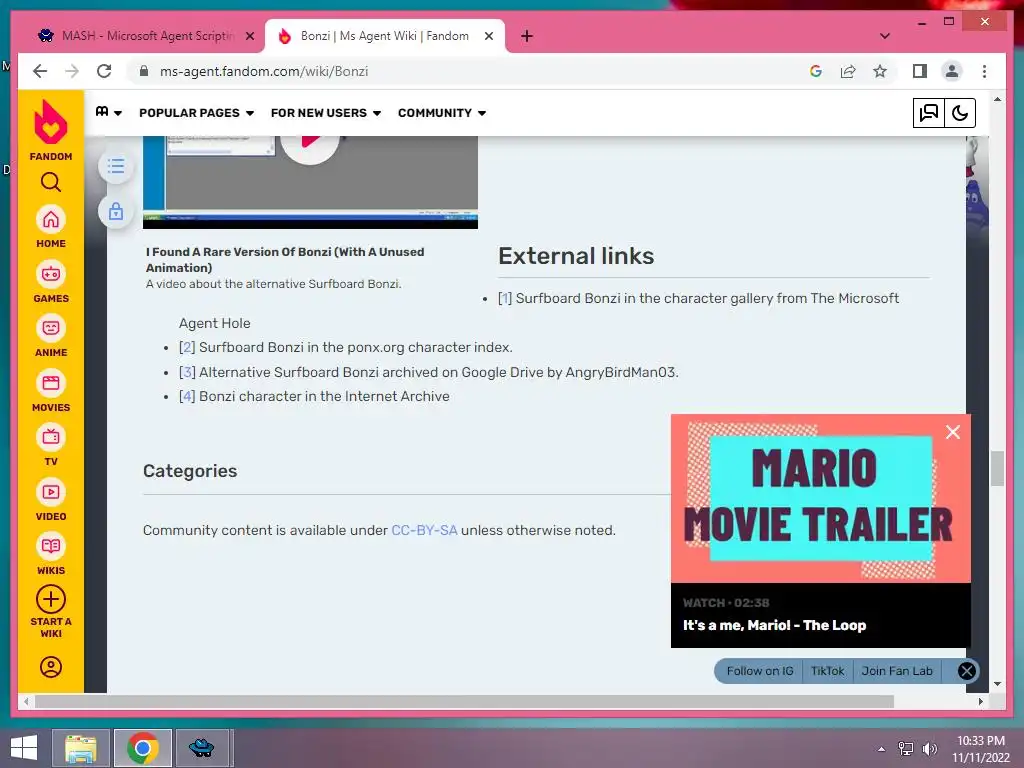Open the Windows Start button

click(x=24, y=748)
